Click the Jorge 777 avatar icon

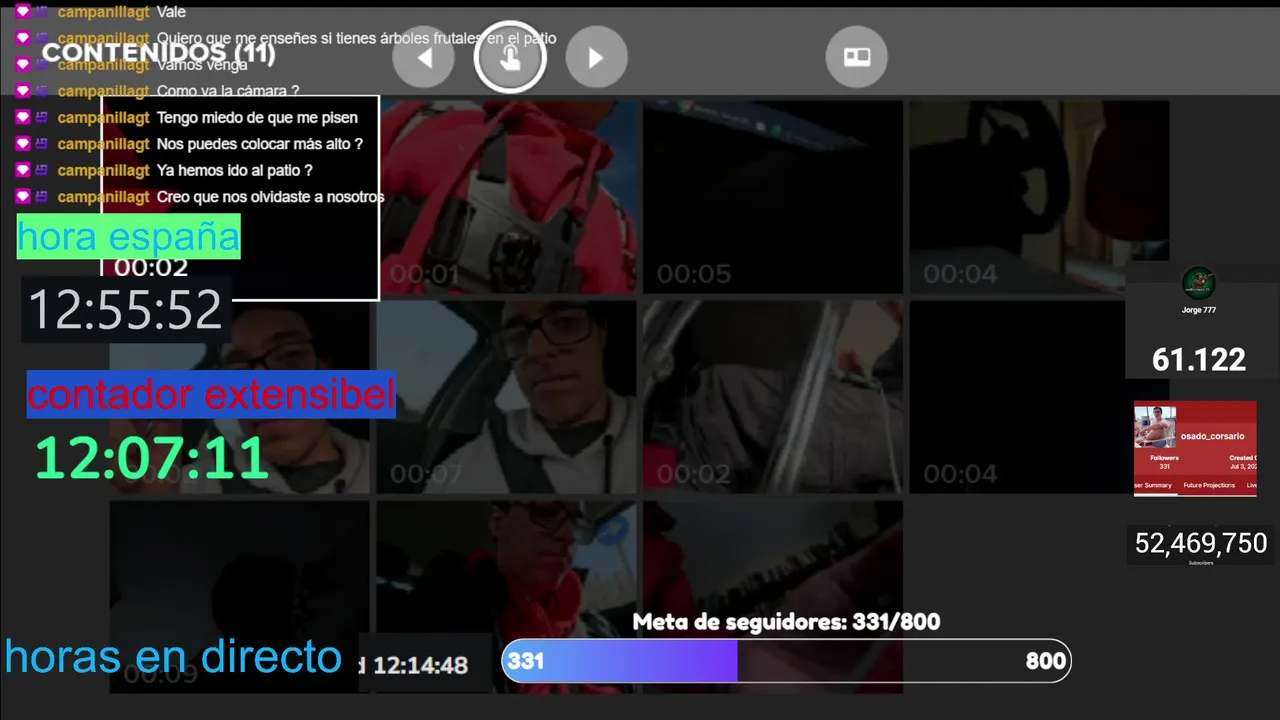(1198, 283)
